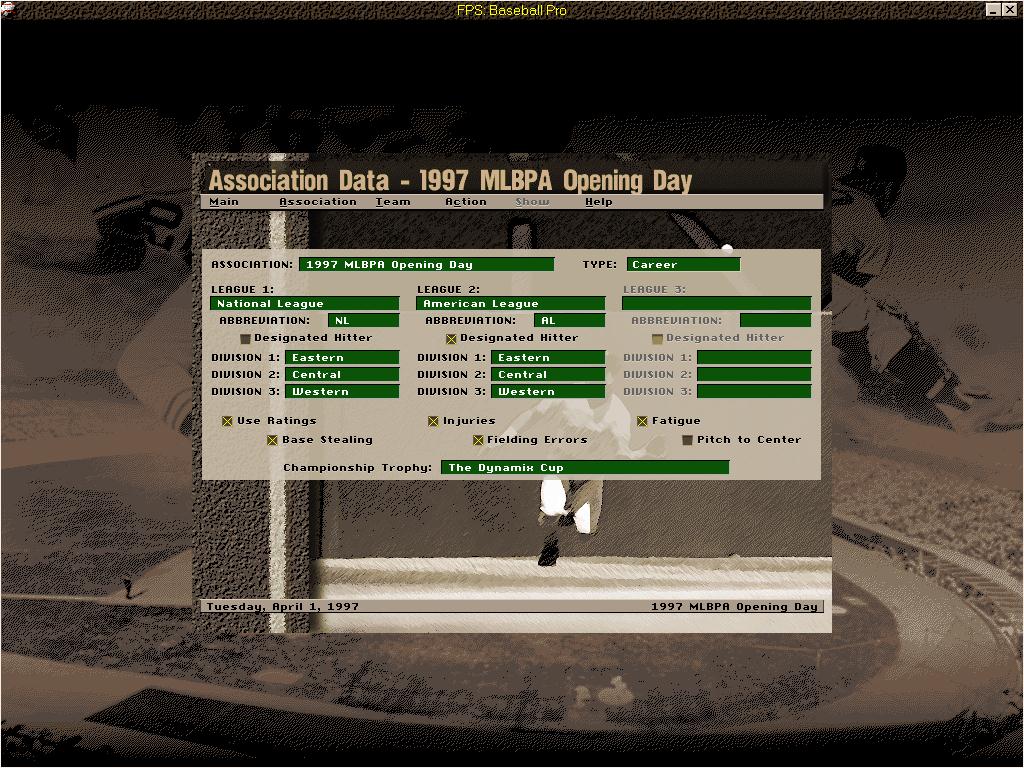The height and width of the screenshot is (768, 1024).
Task: Edit League 1 Division 2 Central field
Action: [342, 375]
